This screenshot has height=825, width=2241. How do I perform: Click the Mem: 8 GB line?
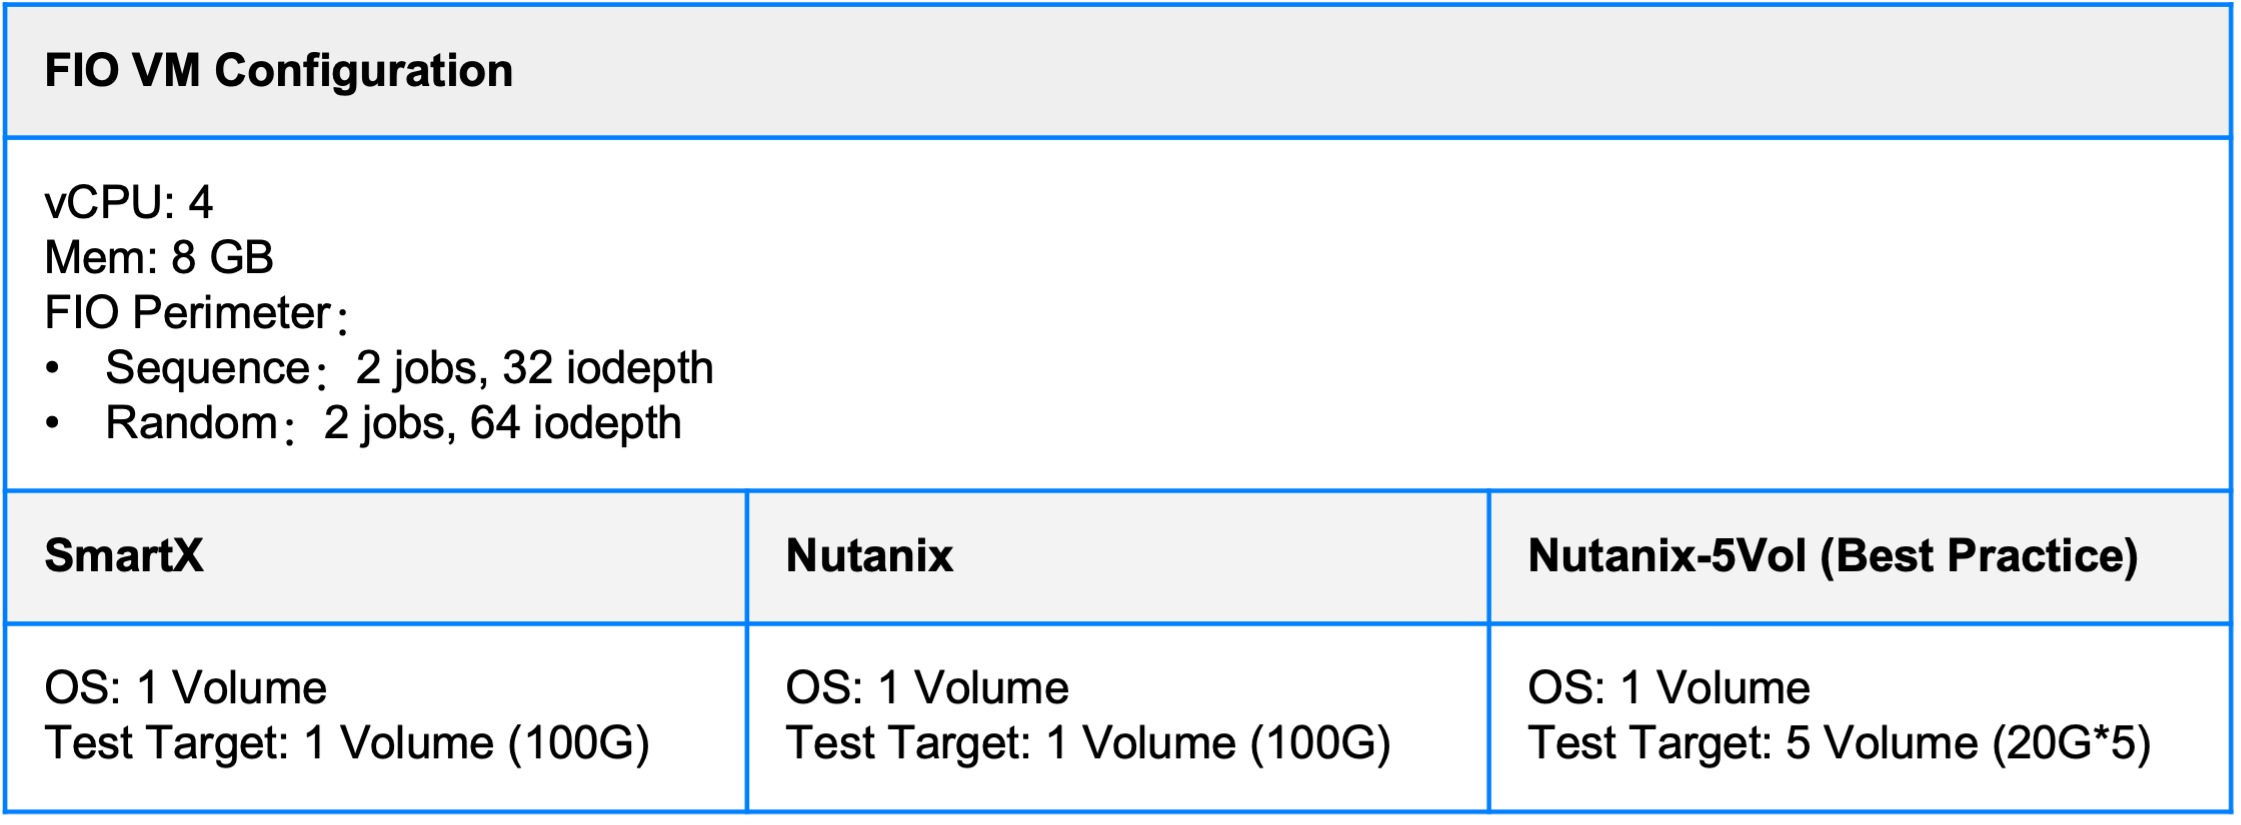159,258
